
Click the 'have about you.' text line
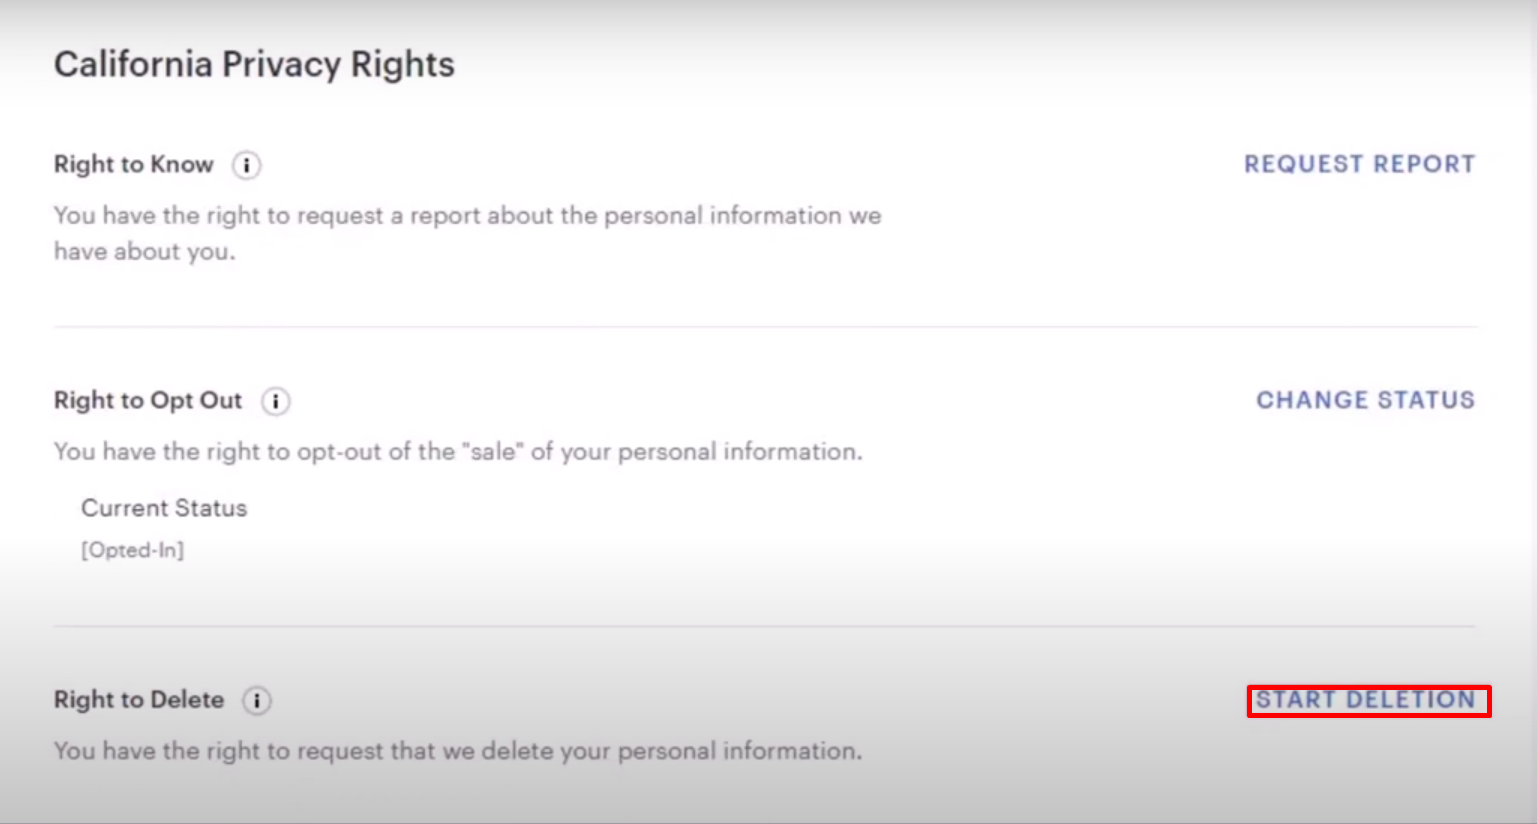tap(145, 251)
